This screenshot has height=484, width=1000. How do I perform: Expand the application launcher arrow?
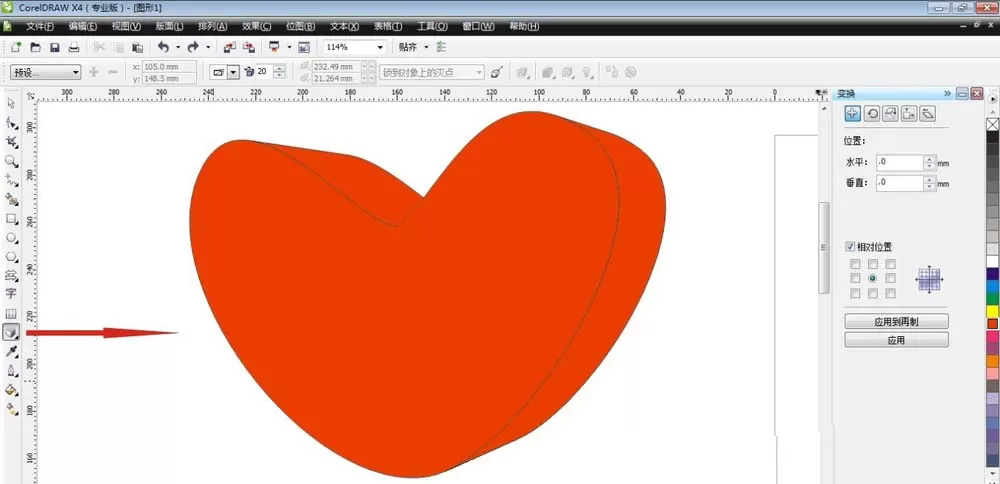(290, 47)
